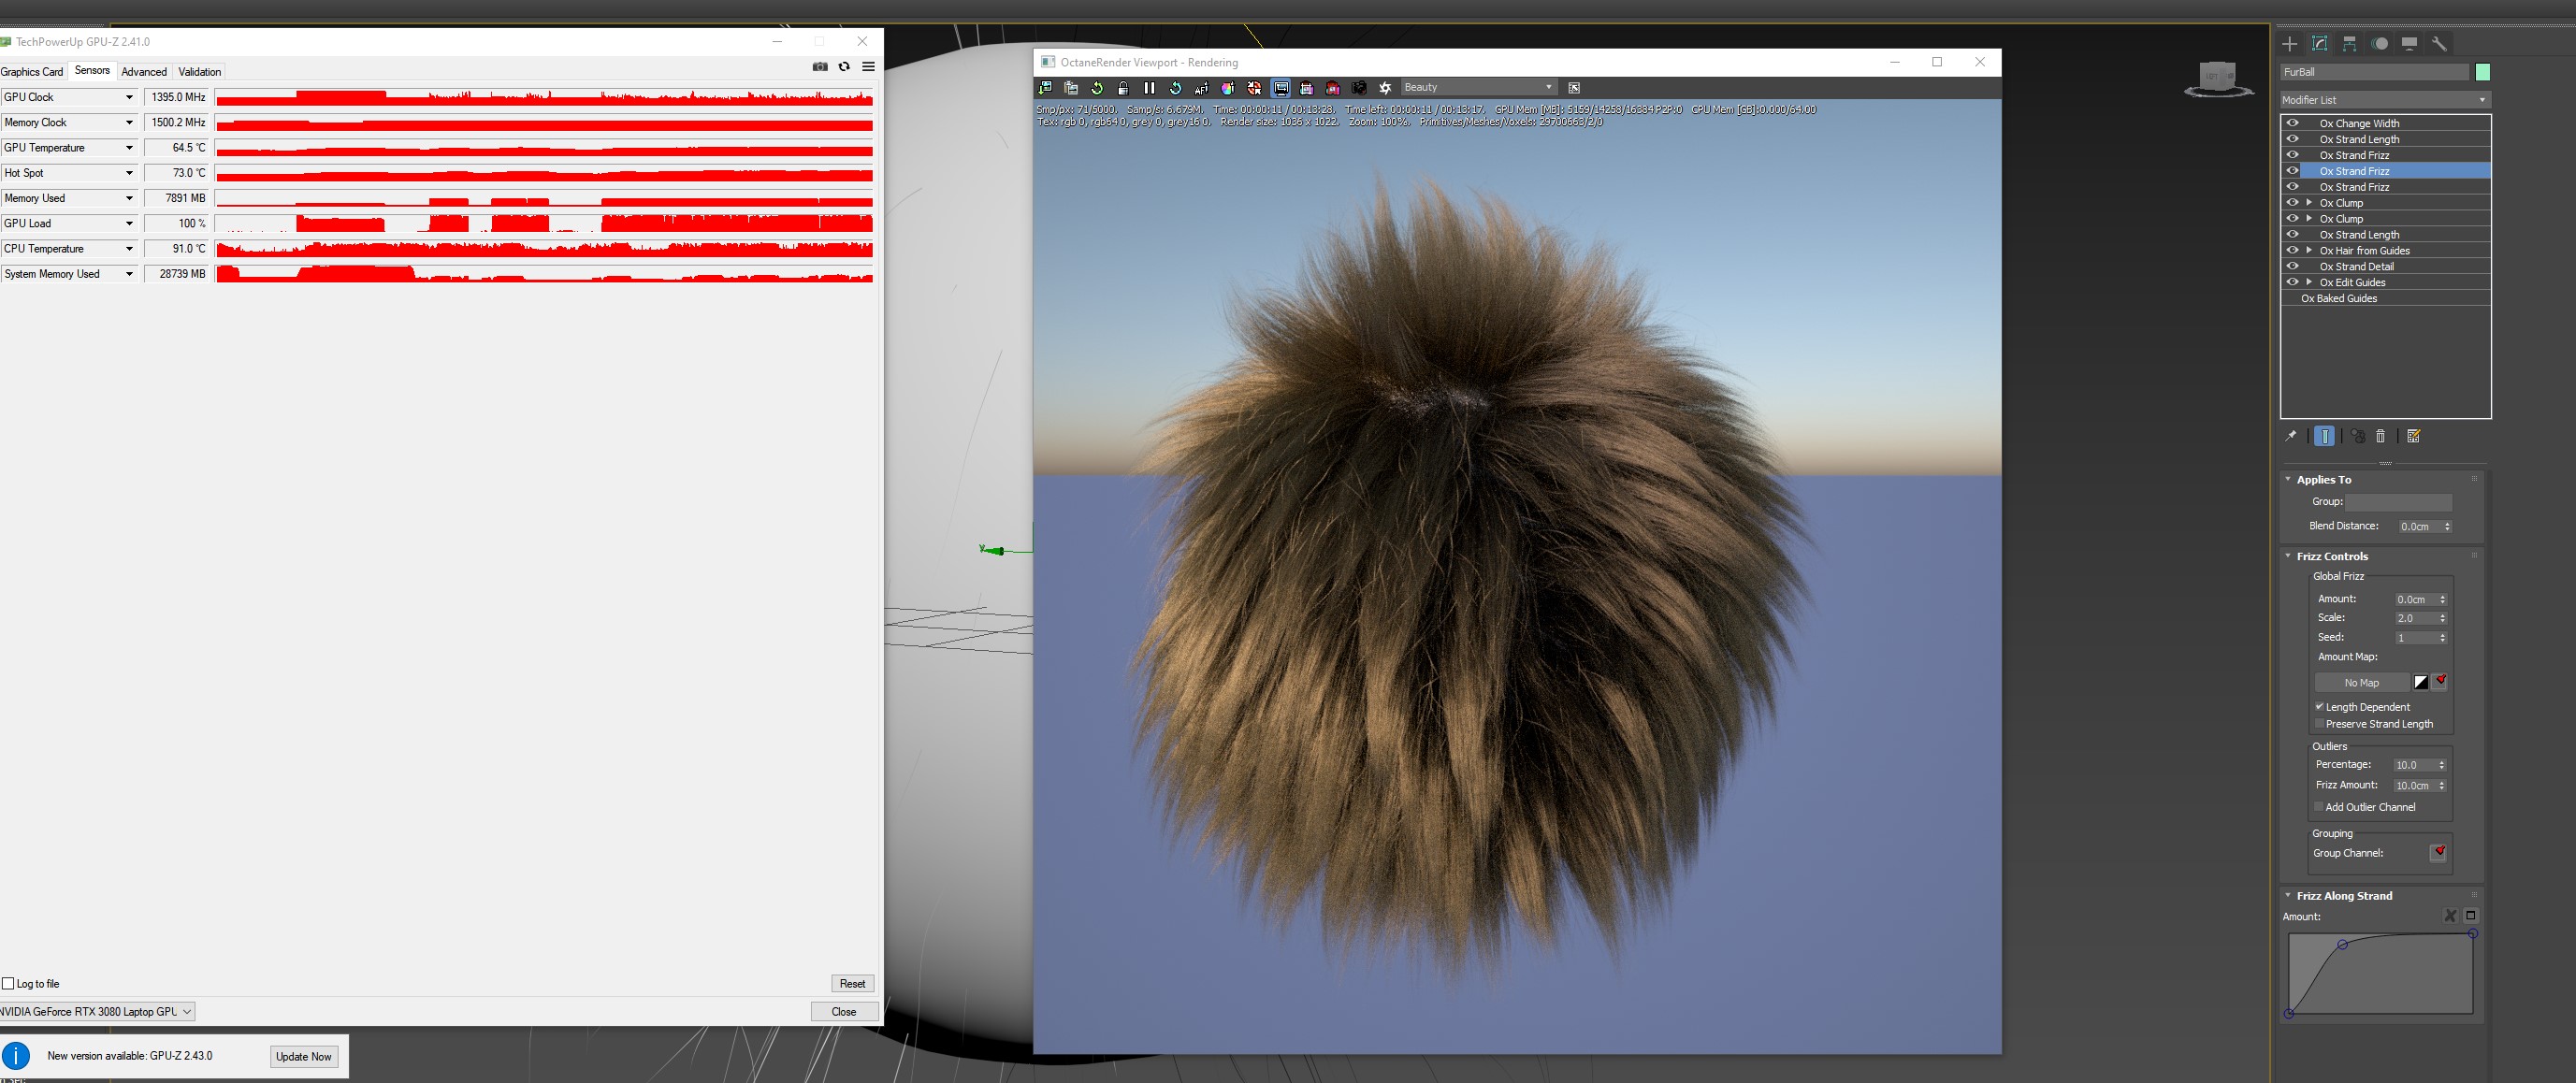
Task: Expand the Ox Hair from Guides modifier
Action: click(x=2309, y=251)
